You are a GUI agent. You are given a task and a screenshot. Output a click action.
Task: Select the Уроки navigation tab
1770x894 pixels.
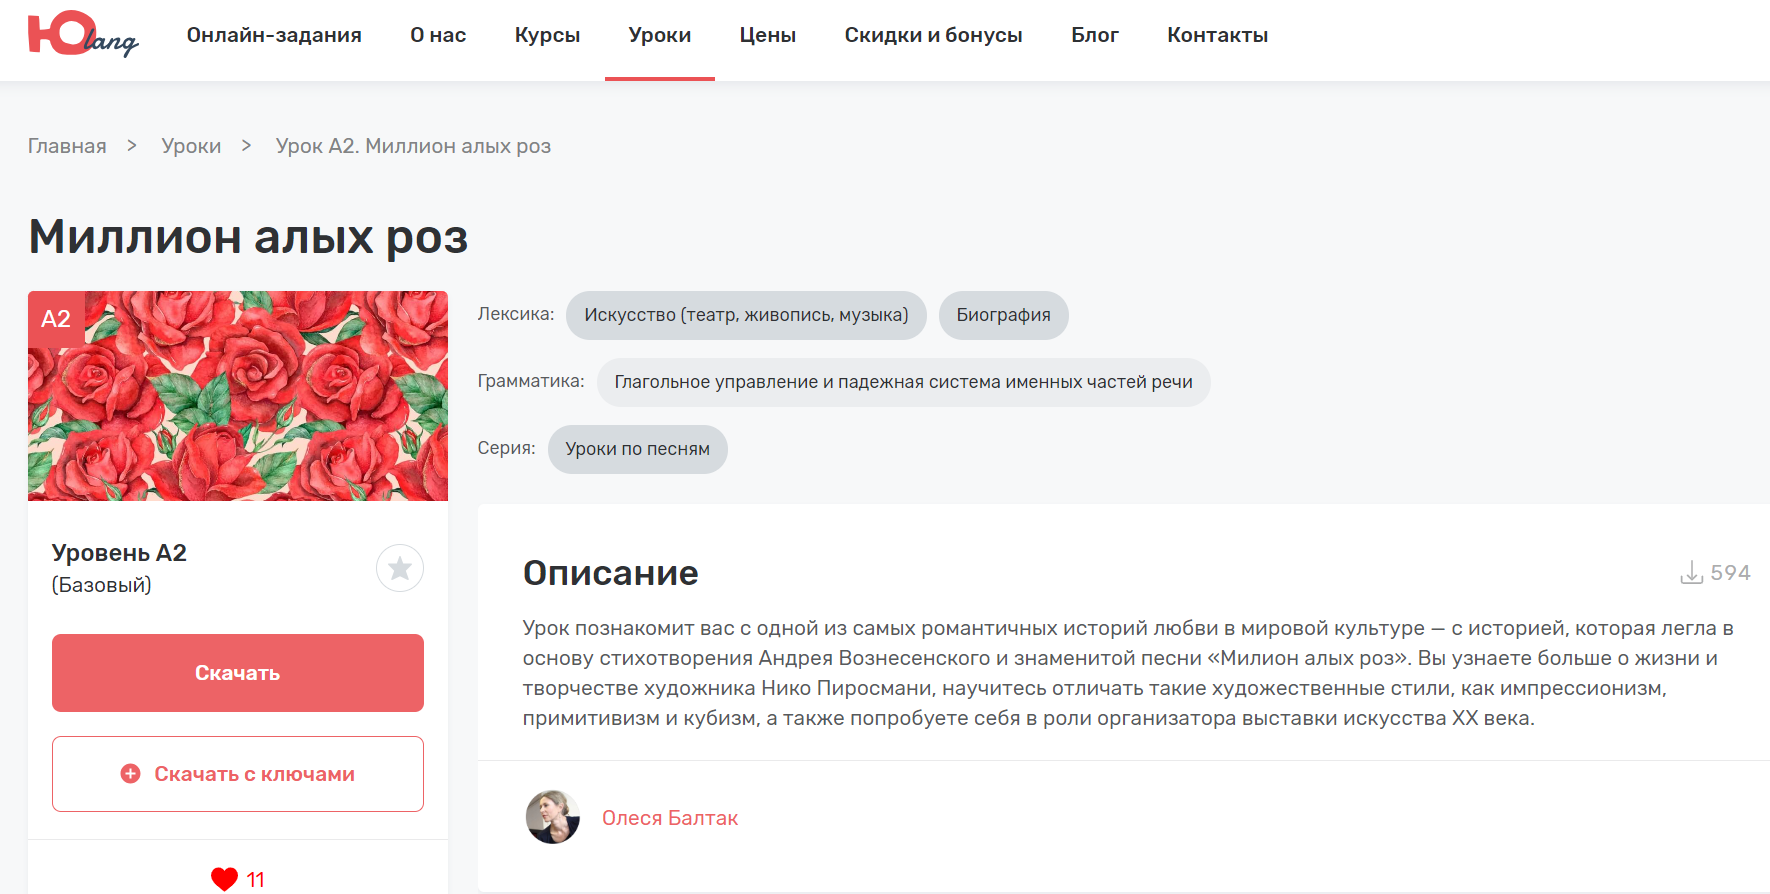click(x=660, y=35)
